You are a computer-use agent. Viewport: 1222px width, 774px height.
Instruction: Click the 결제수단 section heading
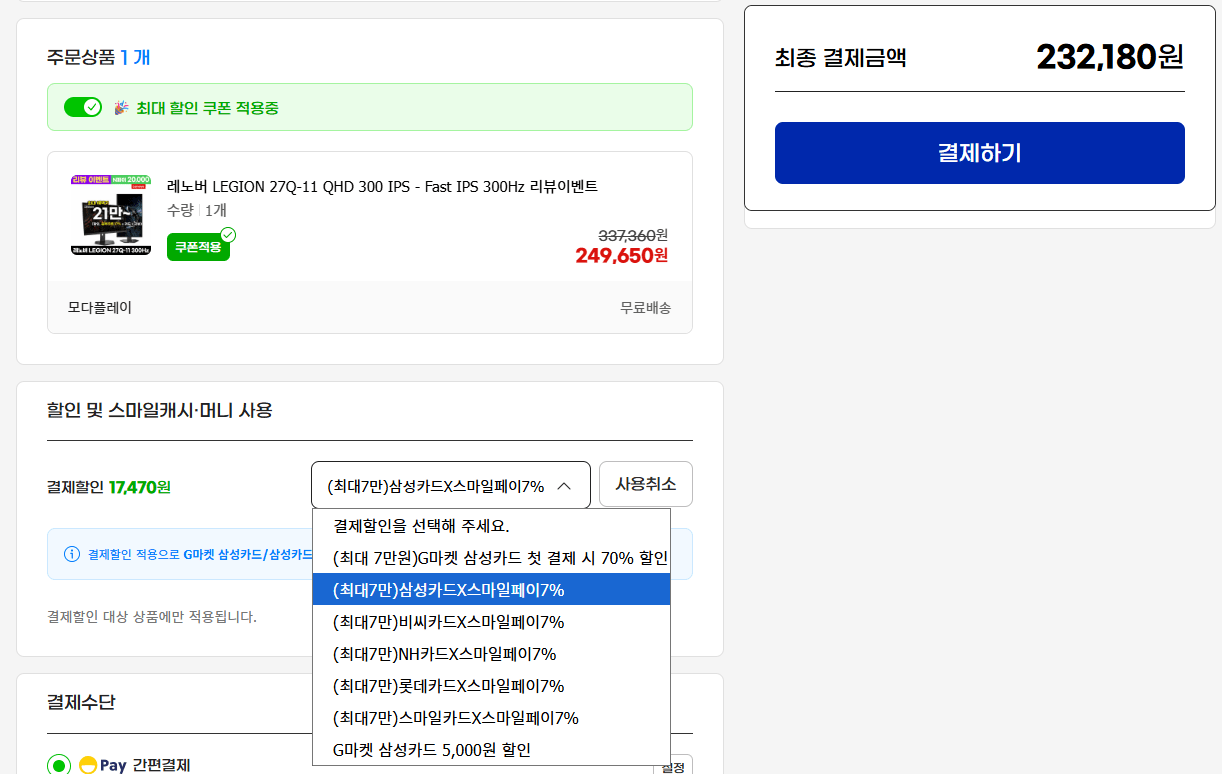tap(81, 702)
